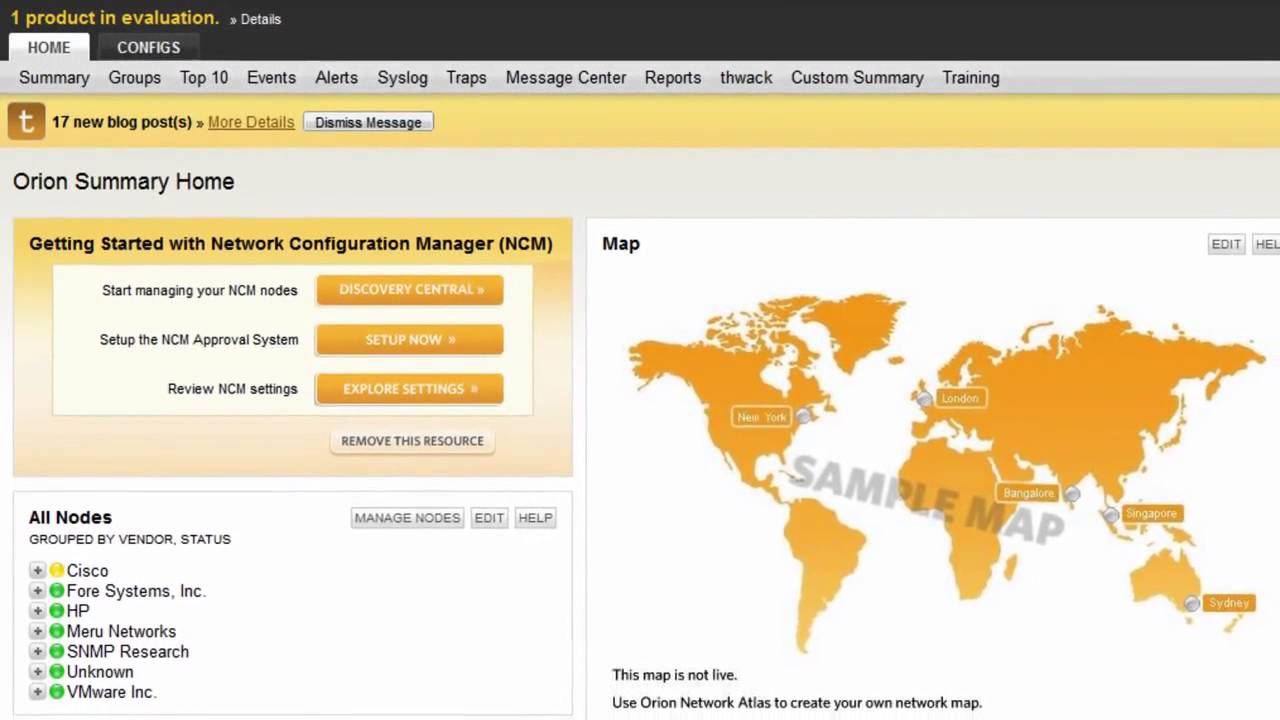Expand the VMware Inc. group
1280x720 pixels.
click(x=37, y=692)
